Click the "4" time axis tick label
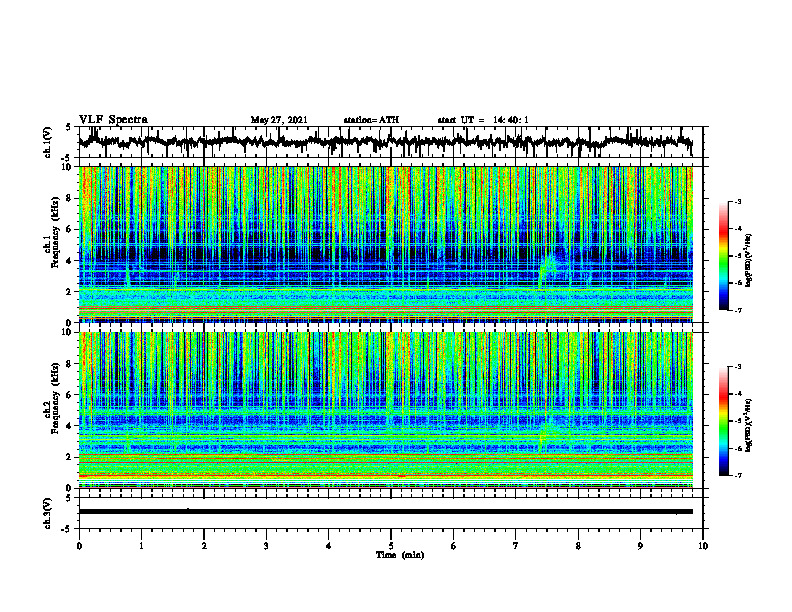 pyautogui.click(x=329, y=546)
